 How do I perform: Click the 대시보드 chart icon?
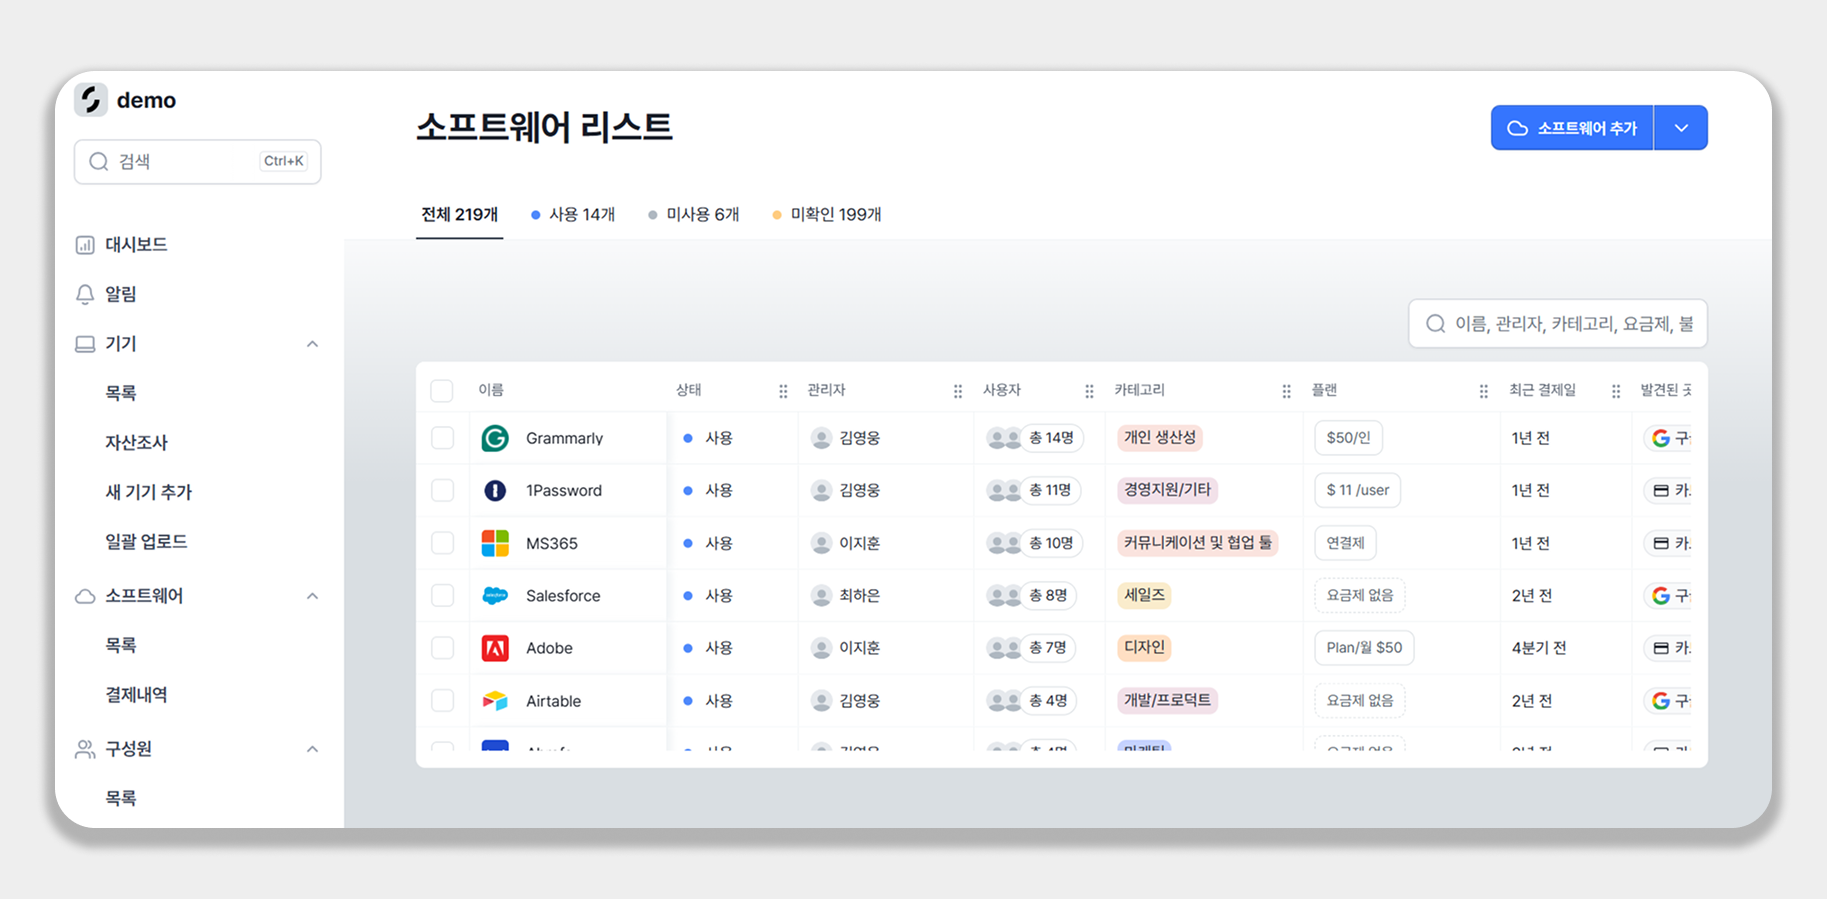point(85,245)
